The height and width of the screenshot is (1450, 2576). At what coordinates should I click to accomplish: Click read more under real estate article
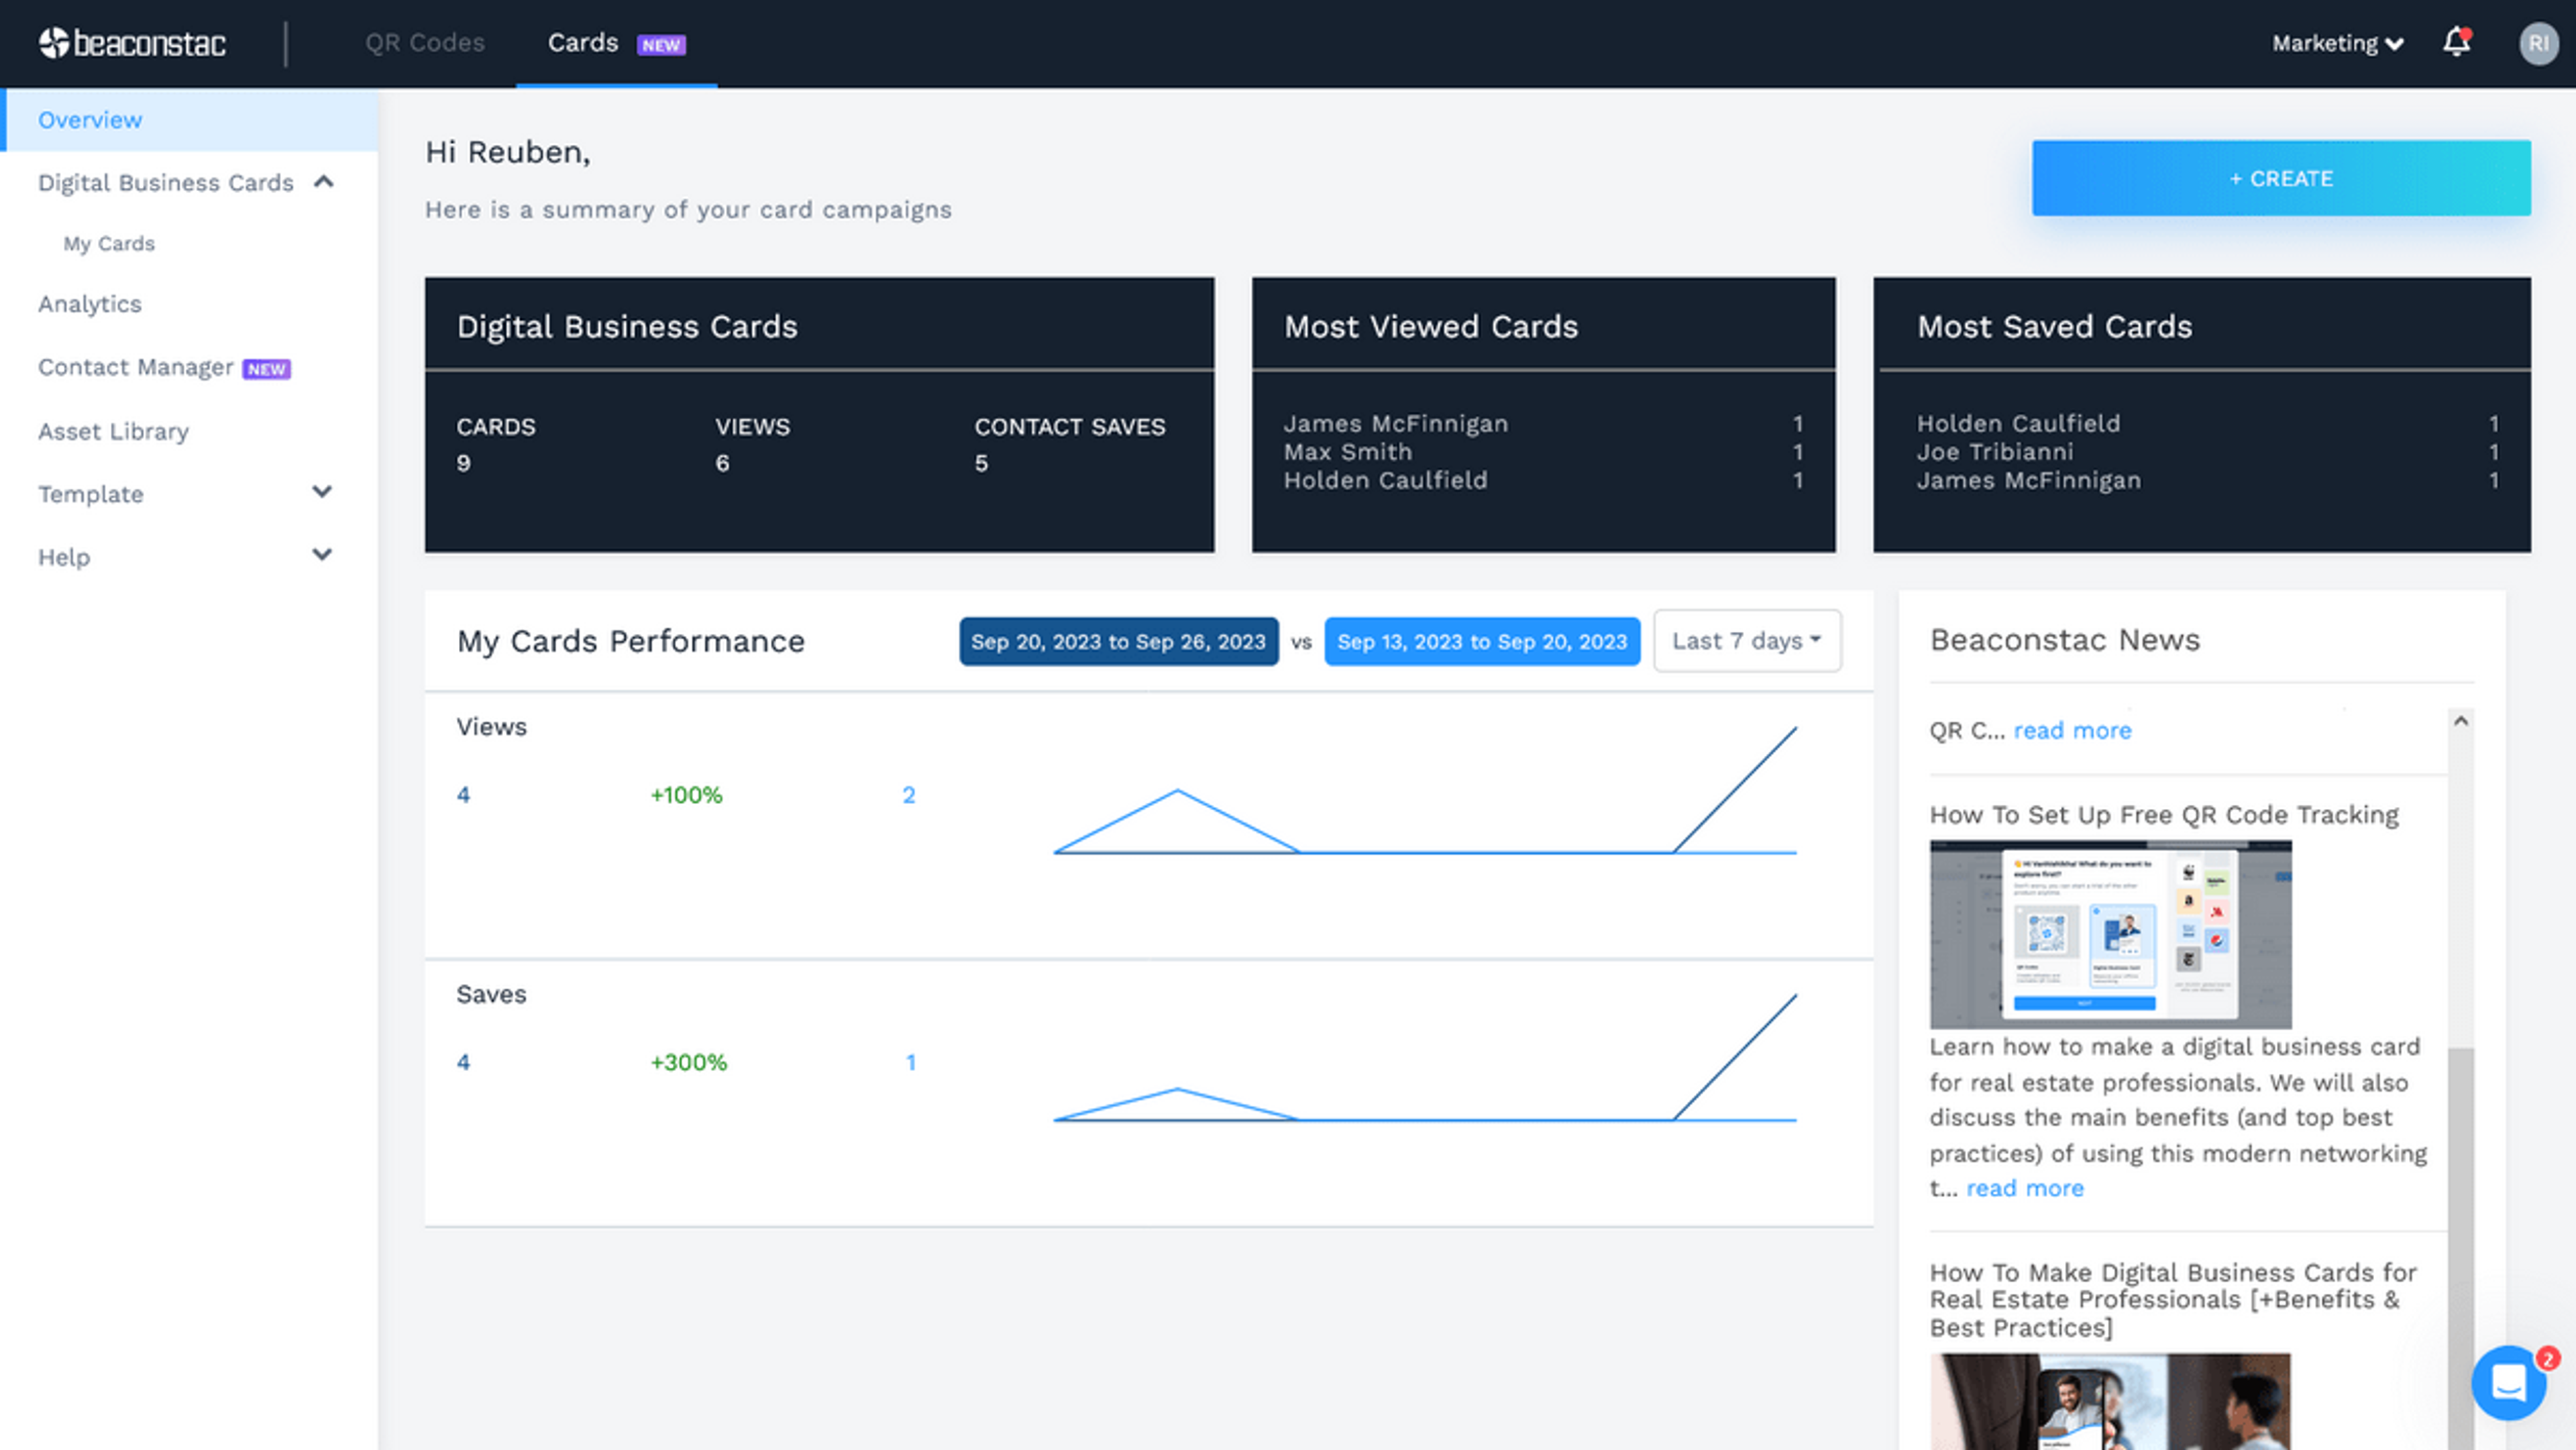pos(2024,1188)
